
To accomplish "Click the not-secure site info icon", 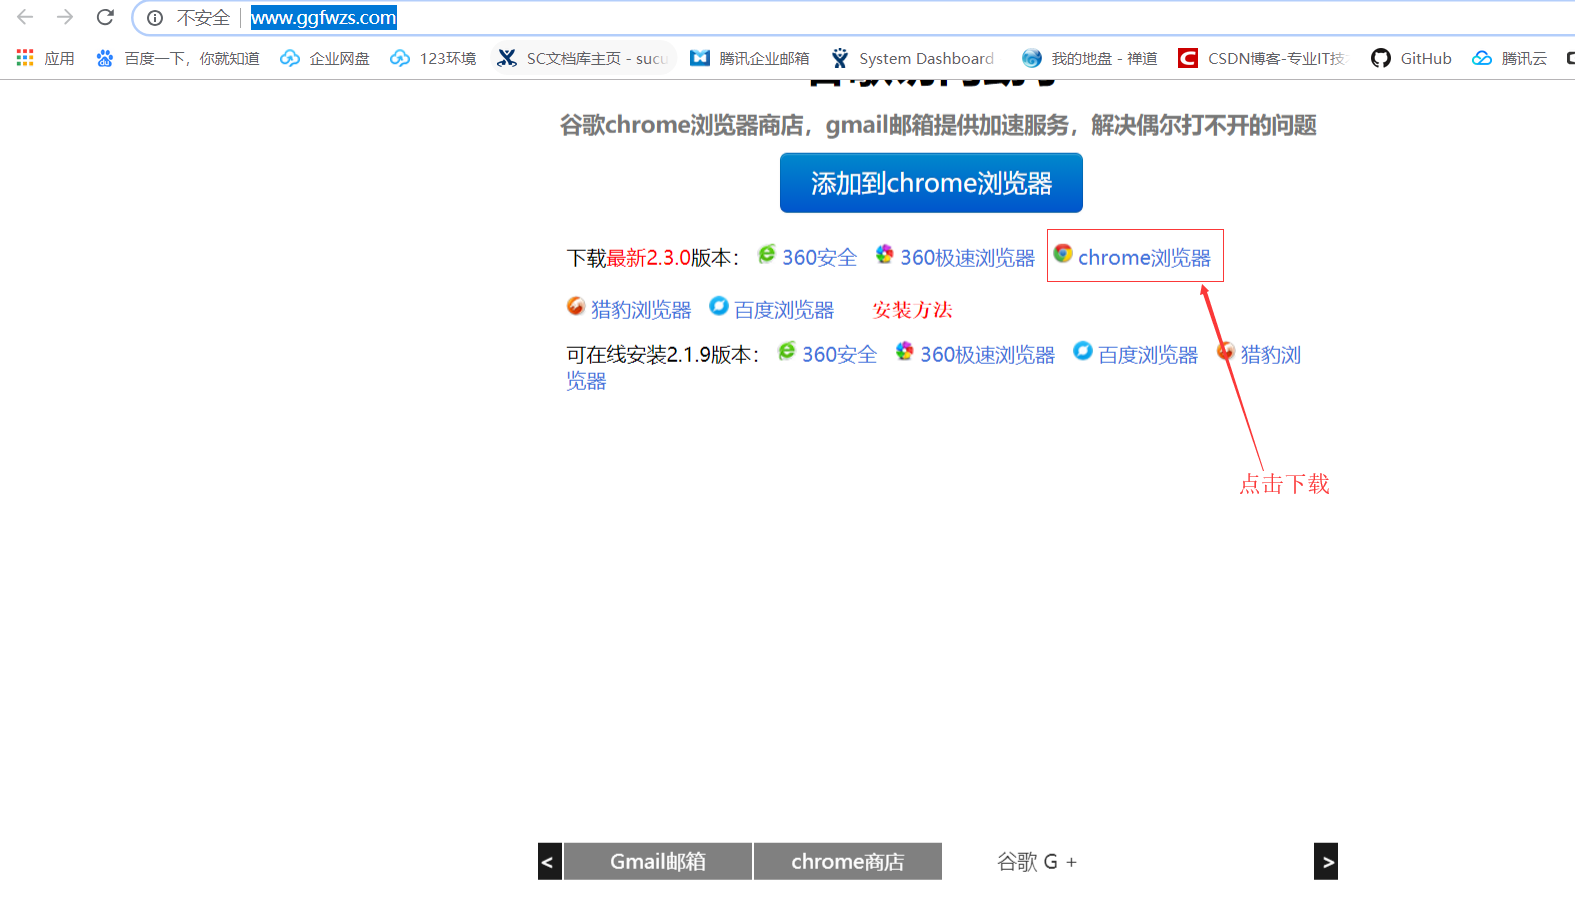I will (155, 18).
